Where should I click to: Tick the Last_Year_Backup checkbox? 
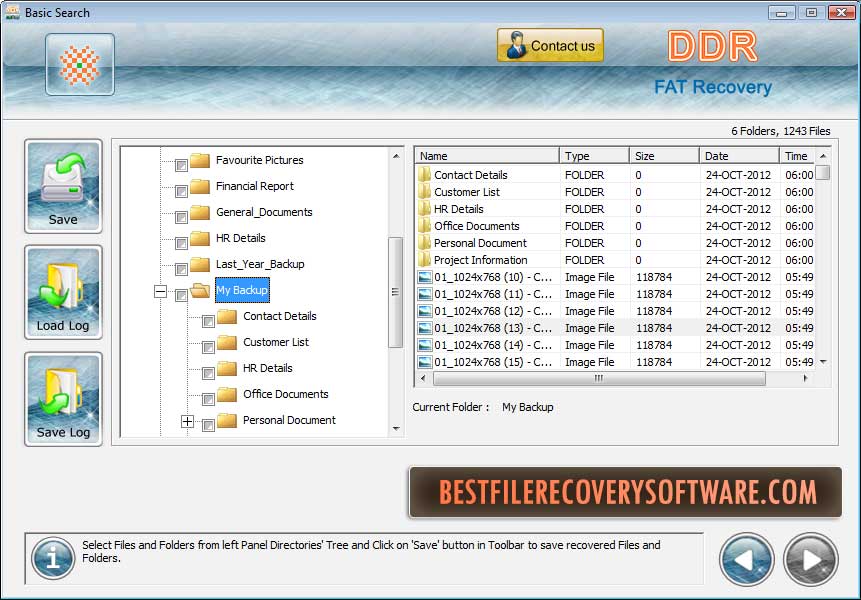(181, 269)
